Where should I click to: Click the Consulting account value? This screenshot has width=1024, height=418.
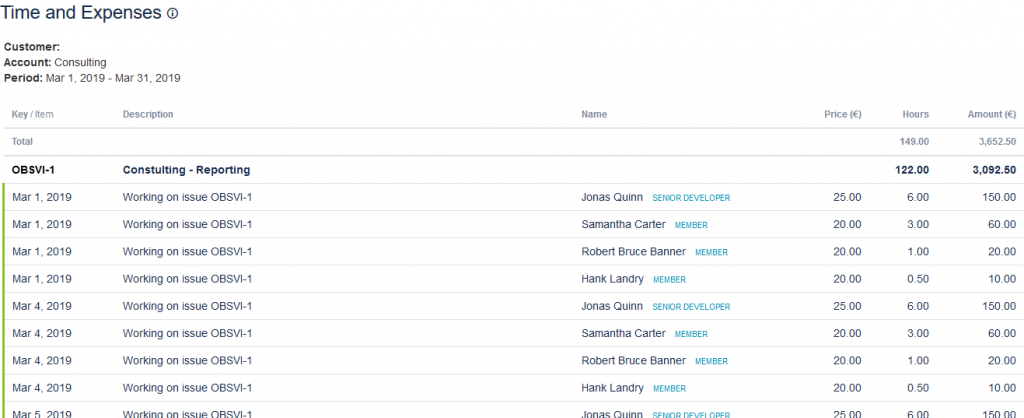80,62
